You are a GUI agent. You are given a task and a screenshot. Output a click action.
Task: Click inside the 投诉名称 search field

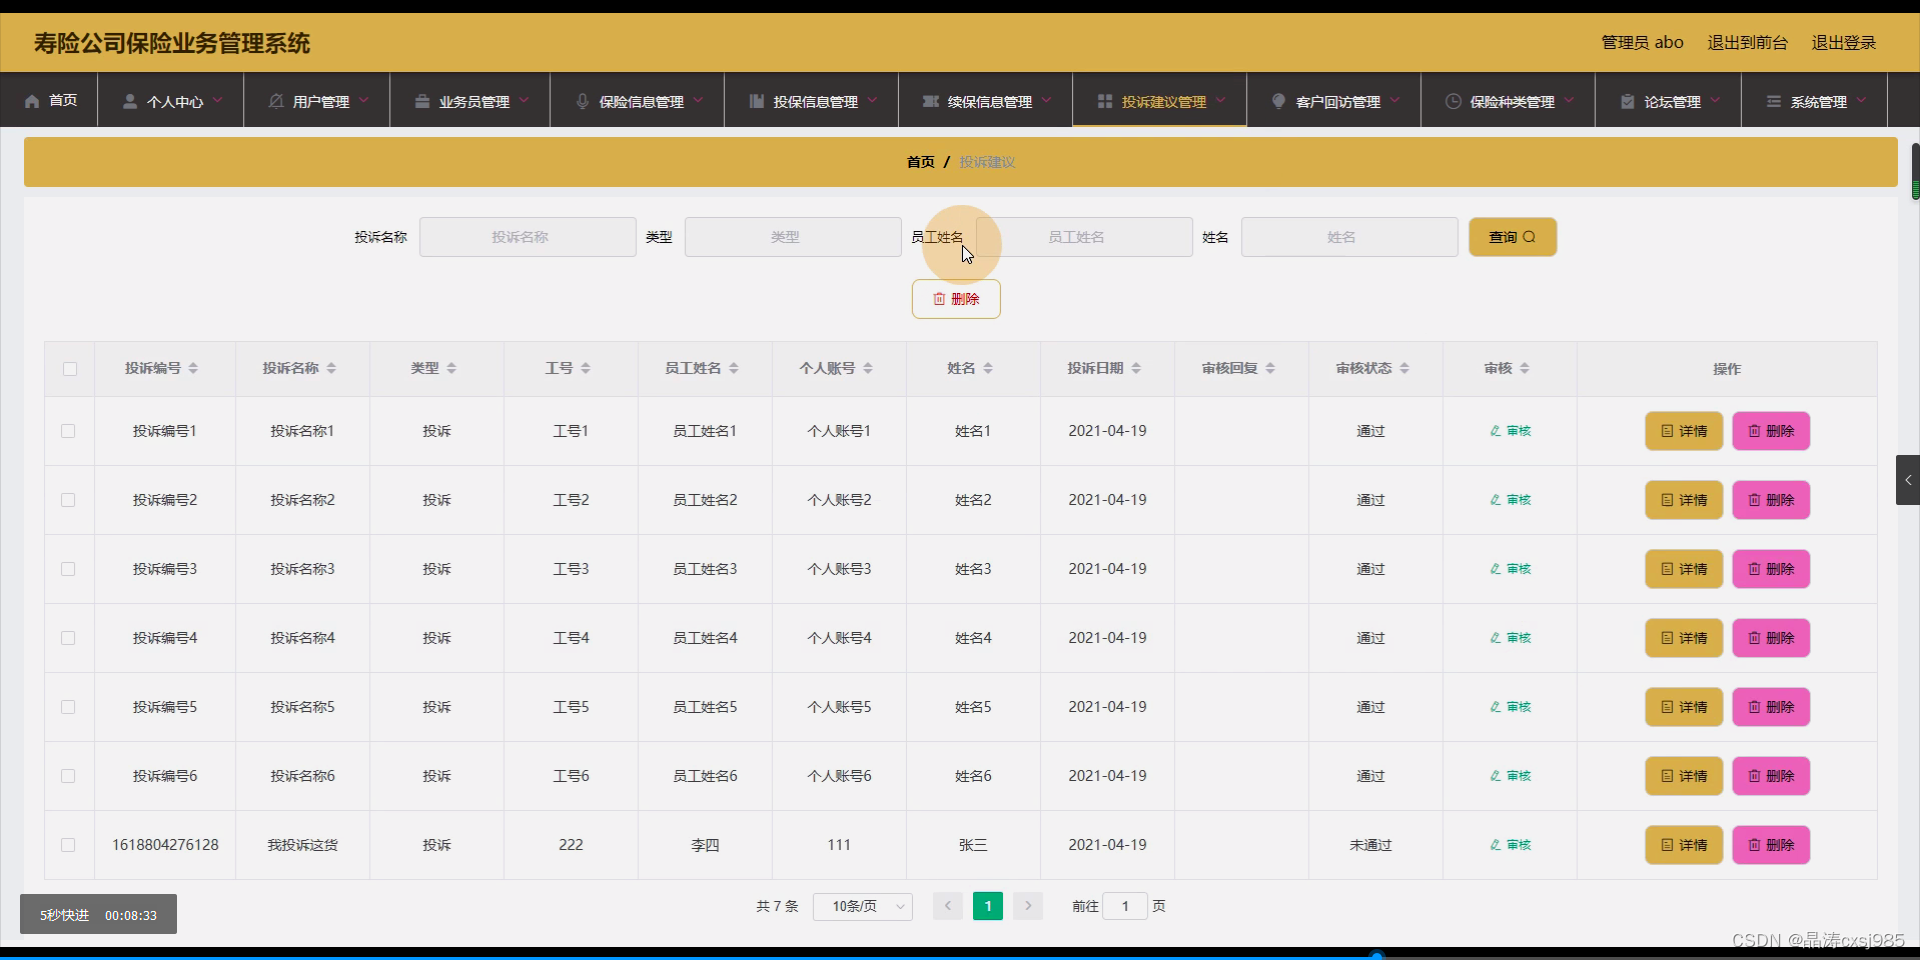click(x=527, y=237)
